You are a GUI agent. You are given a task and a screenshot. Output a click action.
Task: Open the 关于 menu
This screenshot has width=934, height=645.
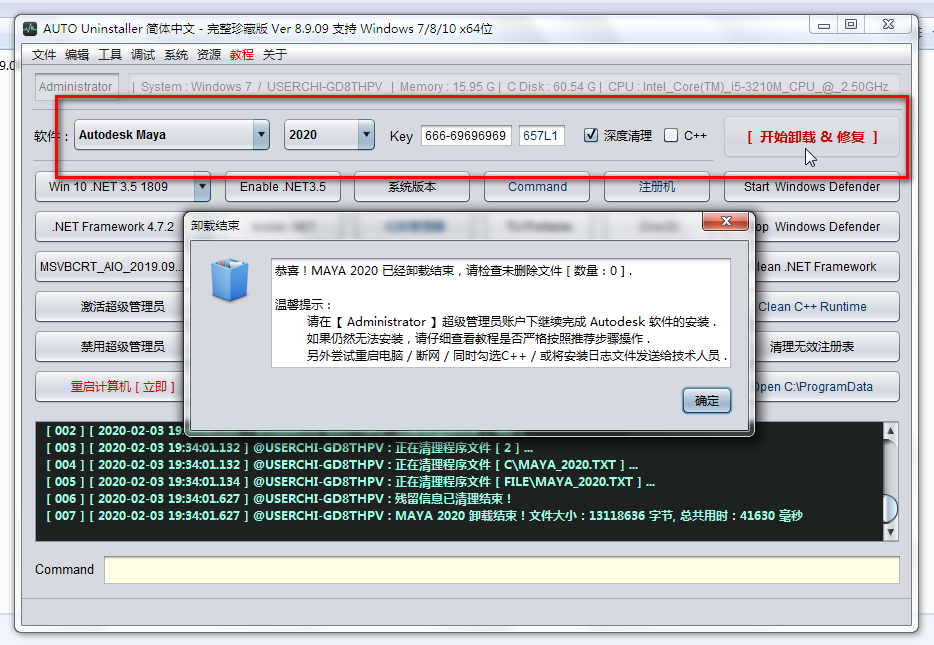tap(275, 55)
